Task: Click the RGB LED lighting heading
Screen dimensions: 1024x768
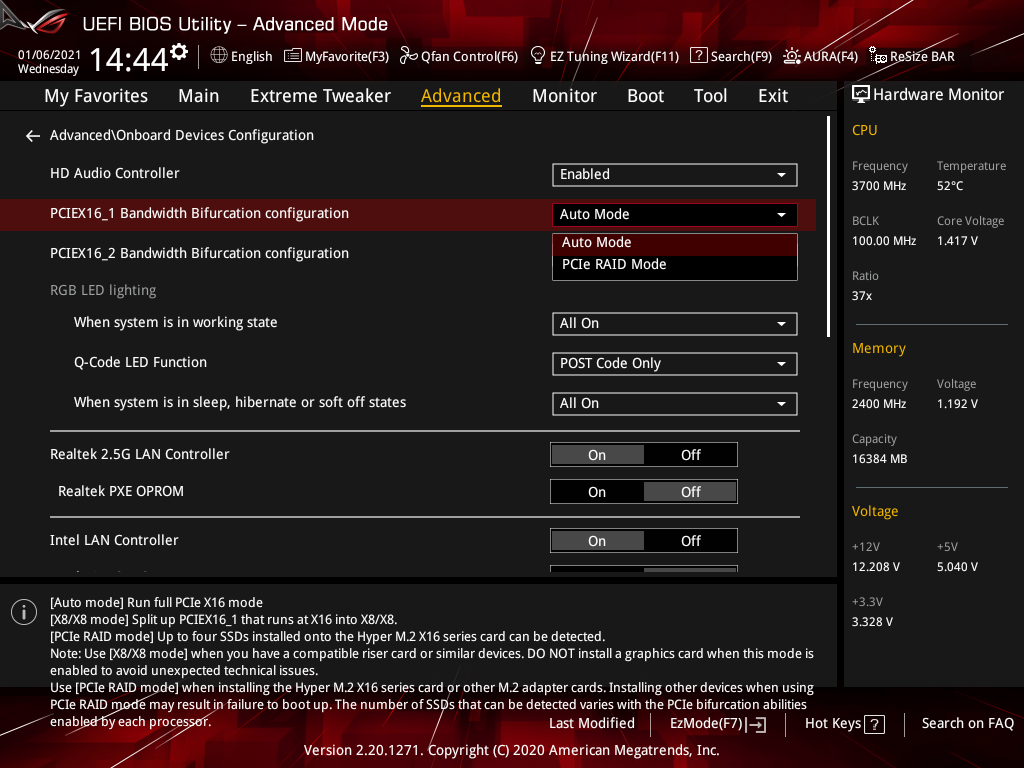Action: [x=103, y=291]
